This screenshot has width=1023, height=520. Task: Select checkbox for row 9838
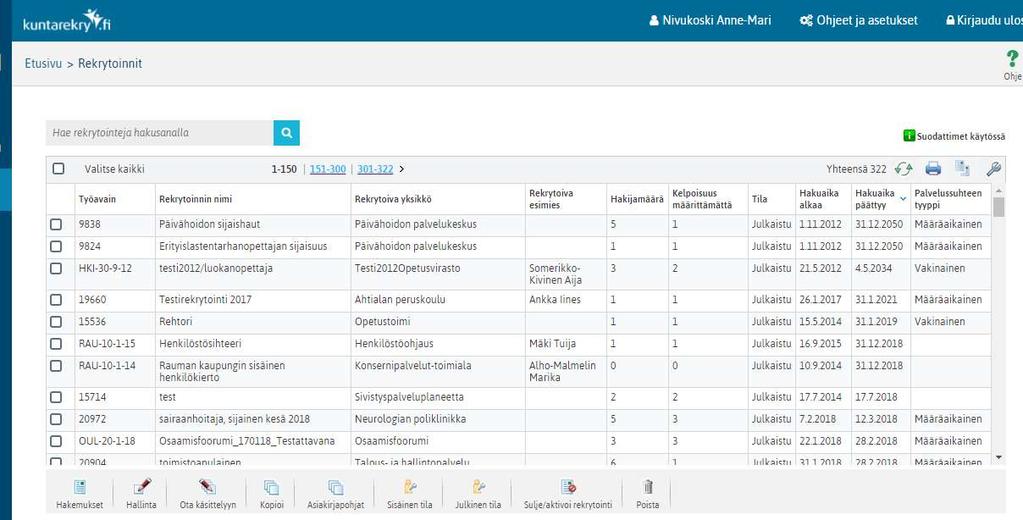tap(56, 224)
